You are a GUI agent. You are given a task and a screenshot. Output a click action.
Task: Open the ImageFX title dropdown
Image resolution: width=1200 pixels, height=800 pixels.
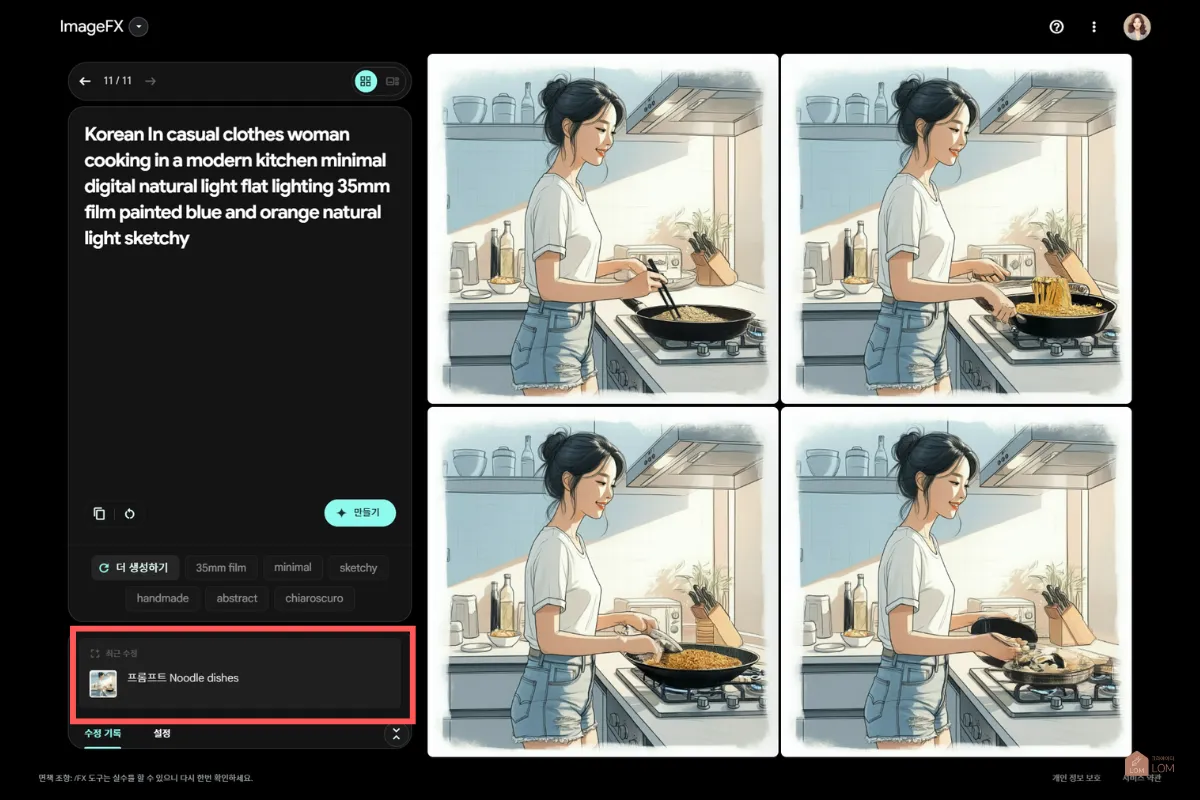point(137,27)
